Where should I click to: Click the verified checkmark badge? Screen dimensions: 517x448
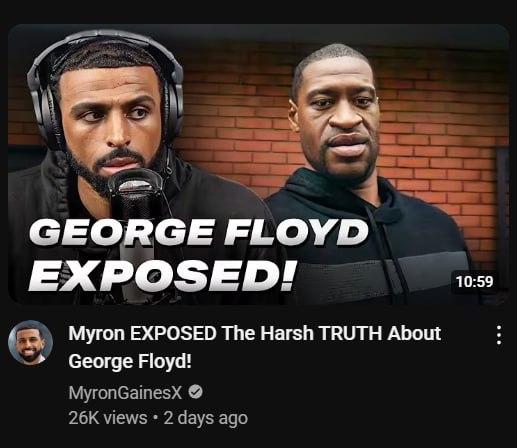(x=196, y=392)
